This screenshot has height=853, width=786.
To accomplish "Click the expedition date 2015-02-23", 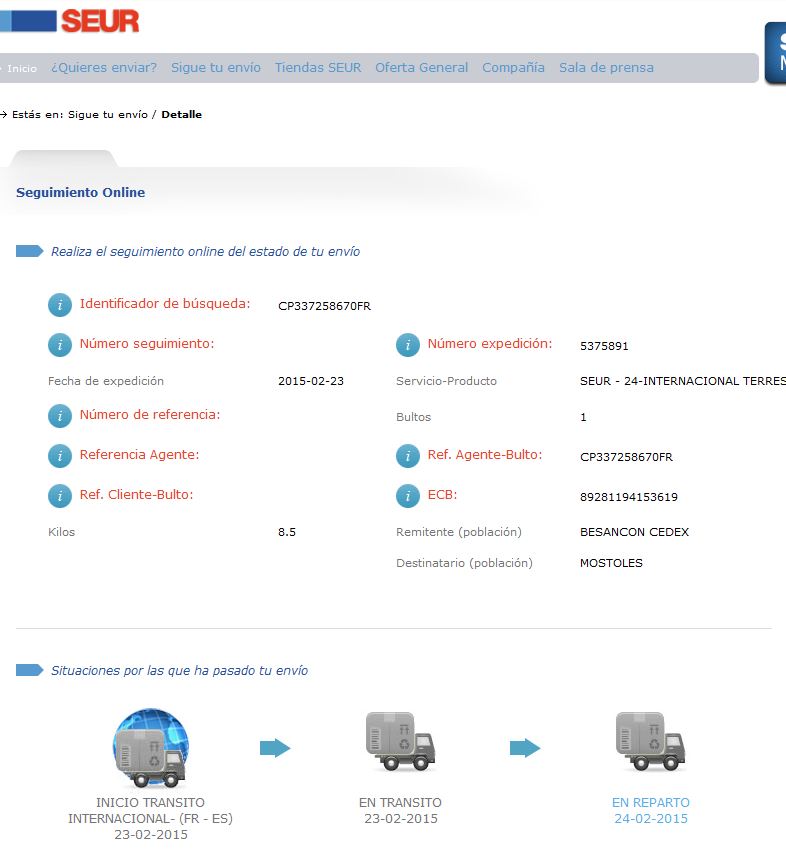I will point(311,381).
